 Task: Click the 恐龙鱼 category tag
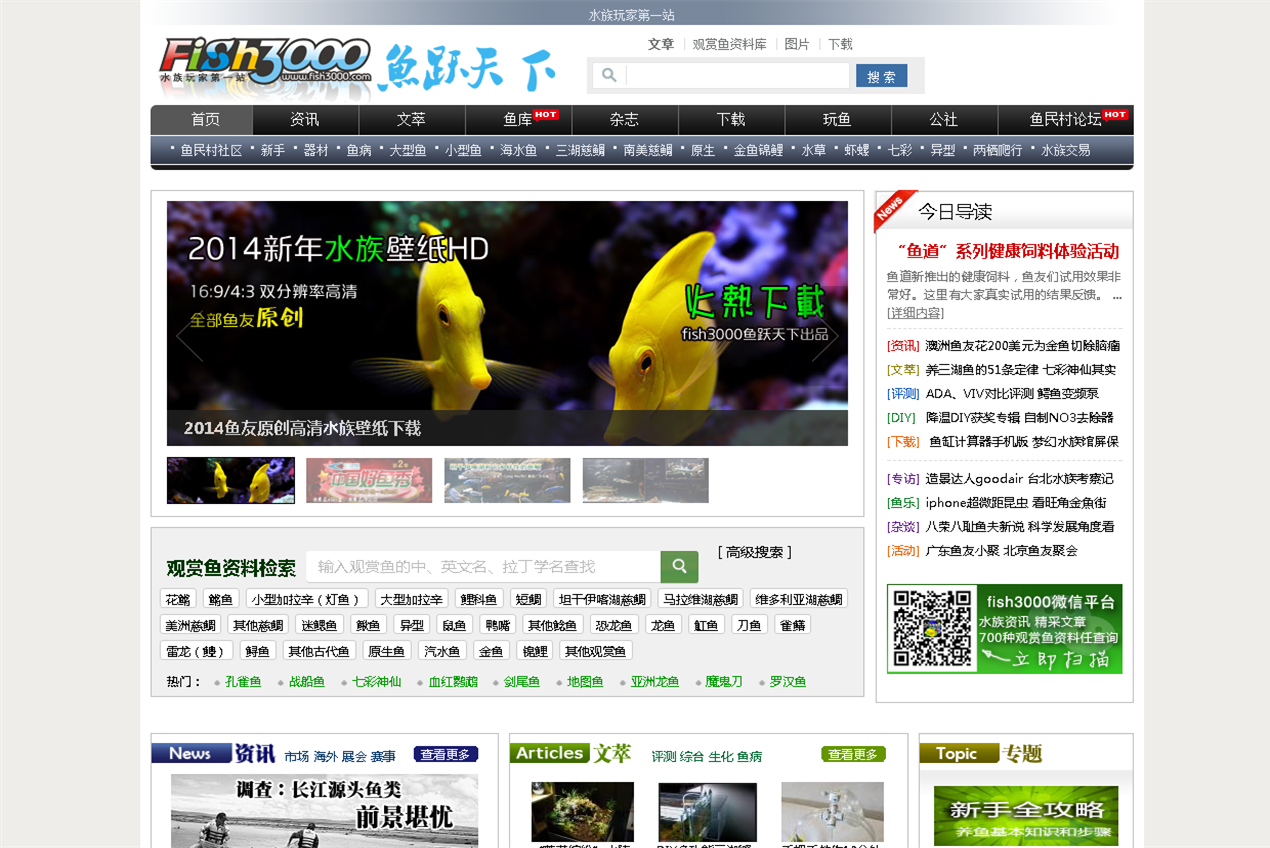[x=613, y=625]
